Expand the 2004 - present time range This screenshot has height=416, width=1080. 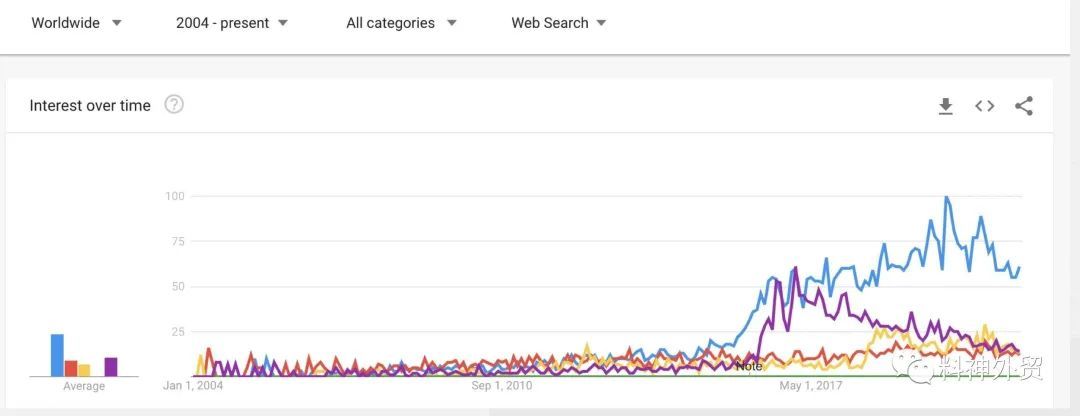tap(231, 23)
